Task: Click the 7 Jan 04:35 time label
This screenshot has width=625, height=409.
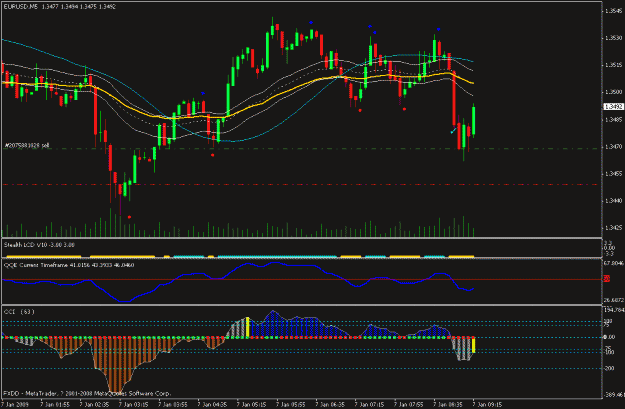Action: [212, 405]
